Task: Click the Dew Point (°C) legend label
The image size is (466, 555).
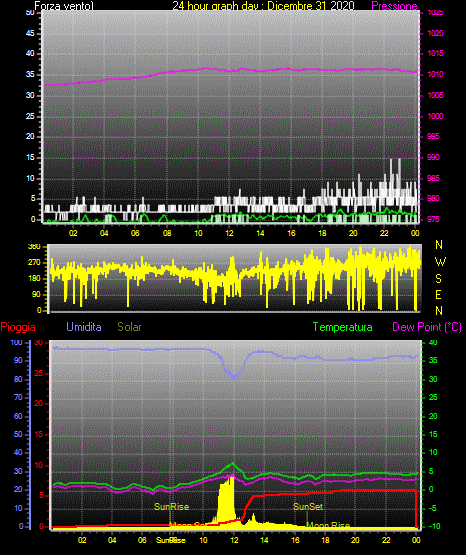Action: [x=427, y=327]
